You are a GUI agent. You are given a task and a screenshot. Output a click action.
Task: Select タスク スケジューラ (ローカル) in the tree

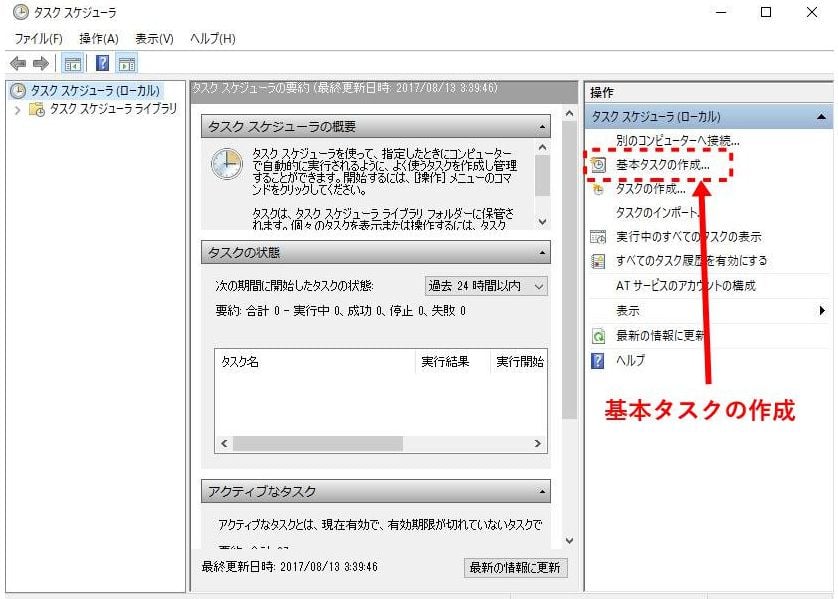coord(94,91)
